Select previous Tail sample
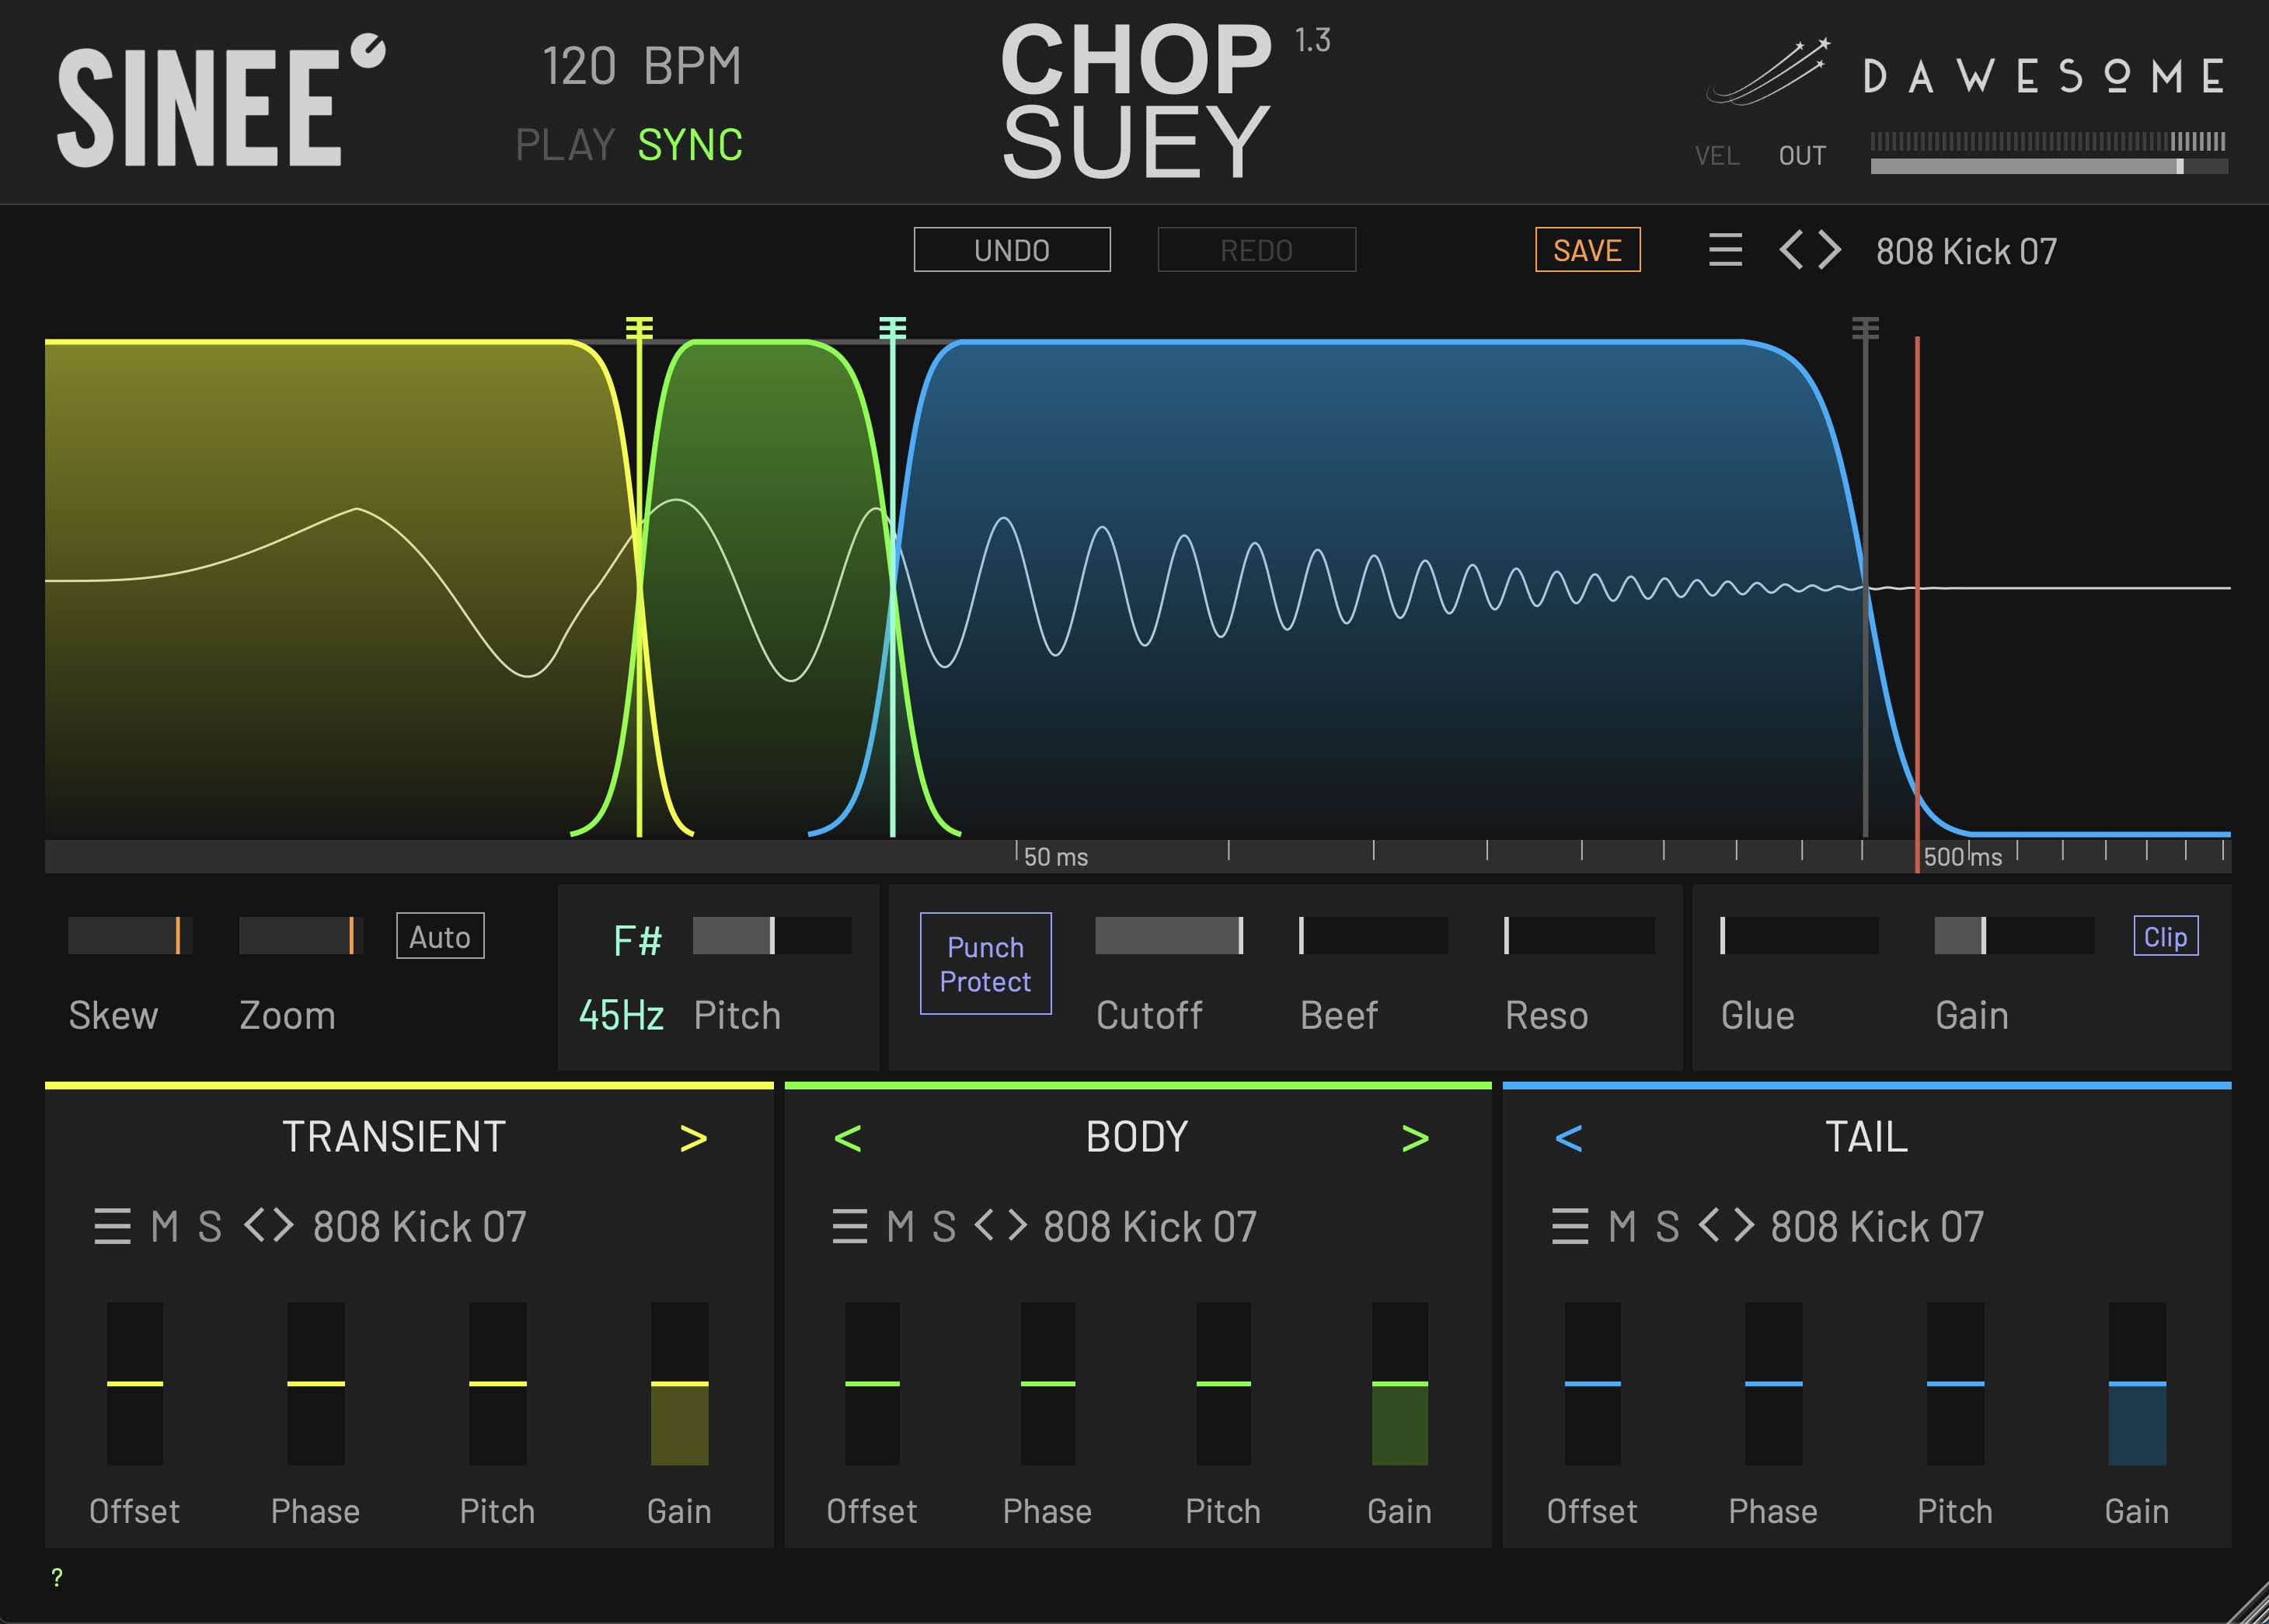 coord(1709,1225)
